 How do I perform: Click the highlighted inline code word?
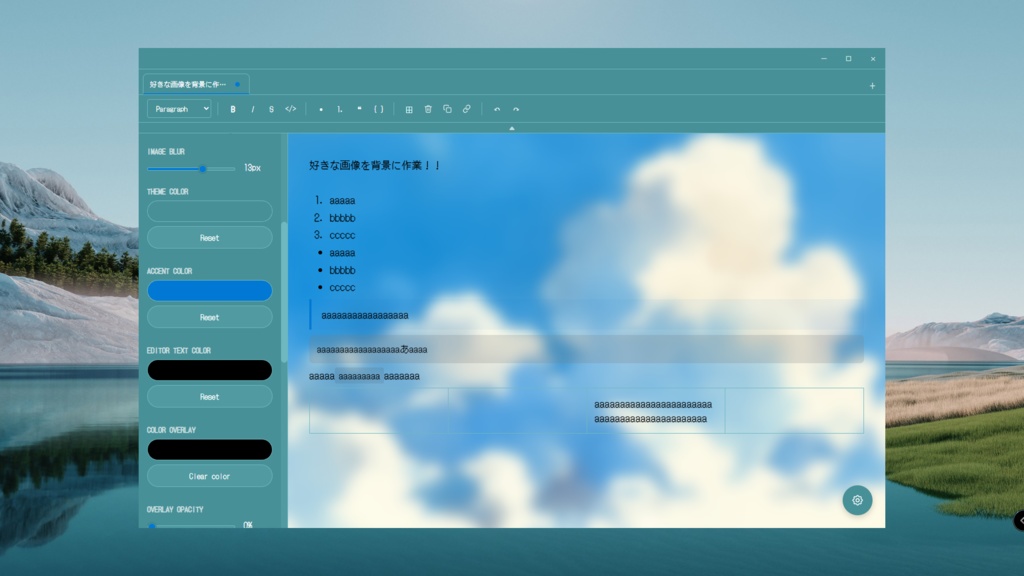pos(359,376)
